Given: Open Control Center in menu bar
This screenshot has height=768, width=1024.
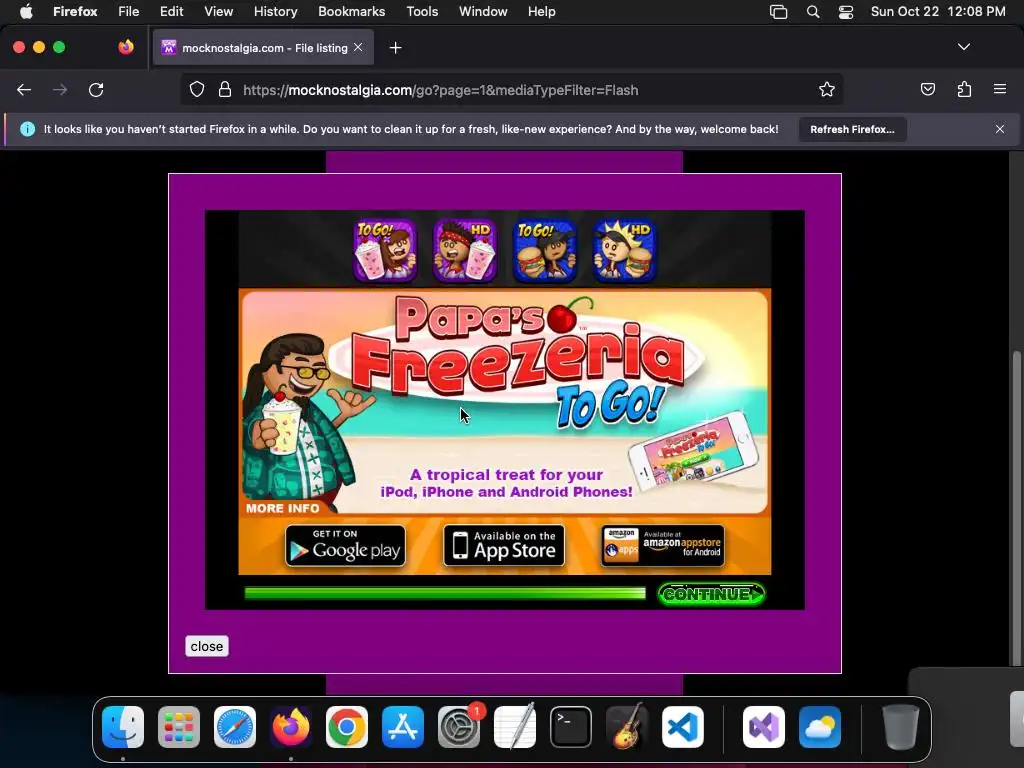Looking at the screenshot, I should pos(846,12).
